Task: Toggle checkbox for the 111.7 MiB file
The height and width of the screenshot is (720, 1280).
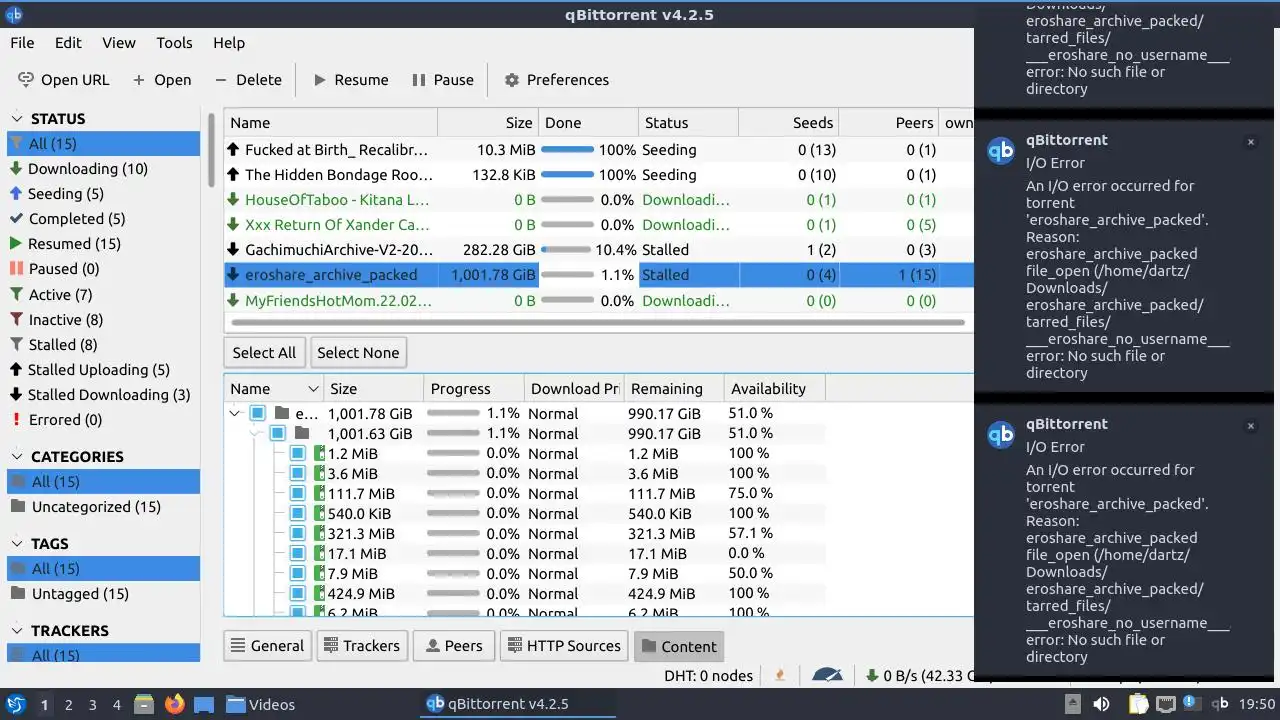Action: pyautogui.click(x=297, y=493)
